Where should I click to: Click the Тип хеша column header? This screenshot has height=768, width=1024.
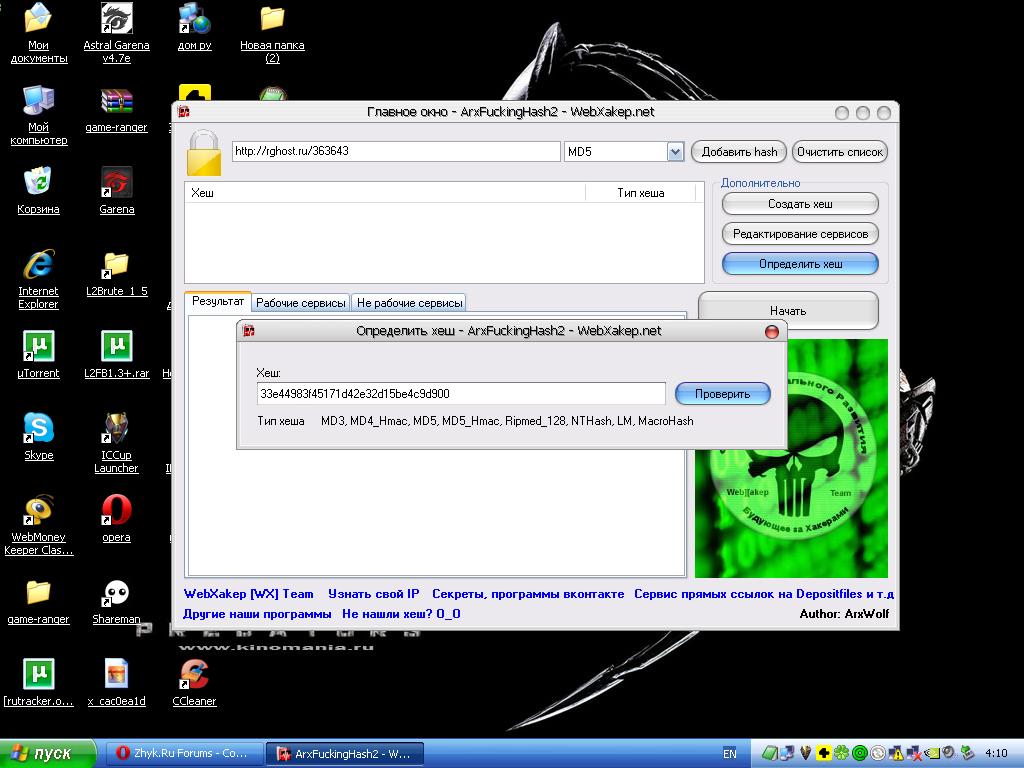[641, 193]
